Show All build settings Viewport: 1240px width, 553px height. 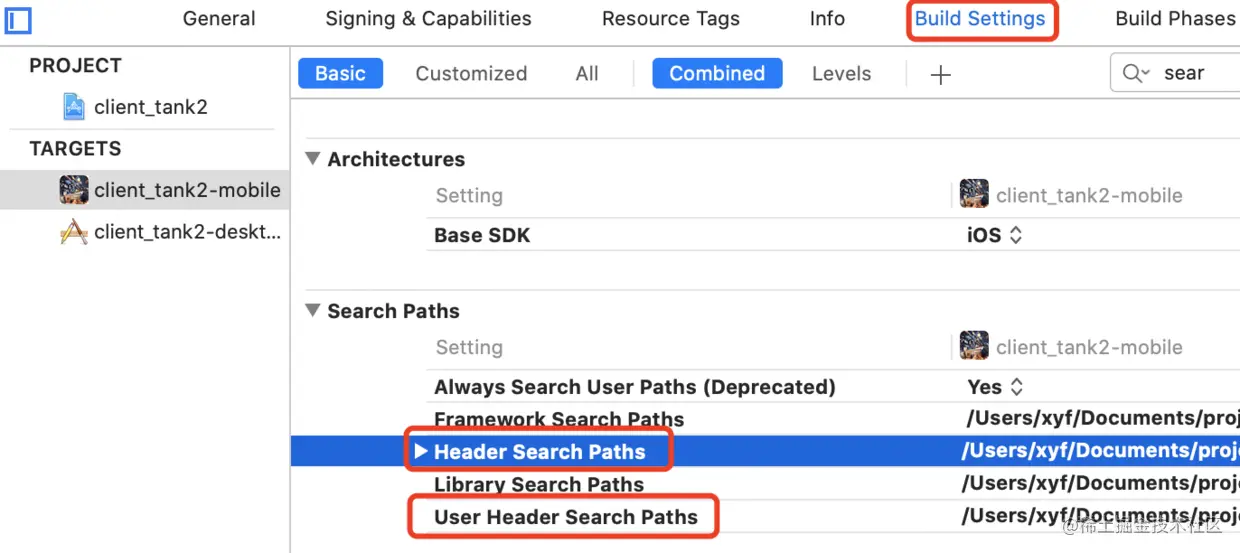[587, 73]
